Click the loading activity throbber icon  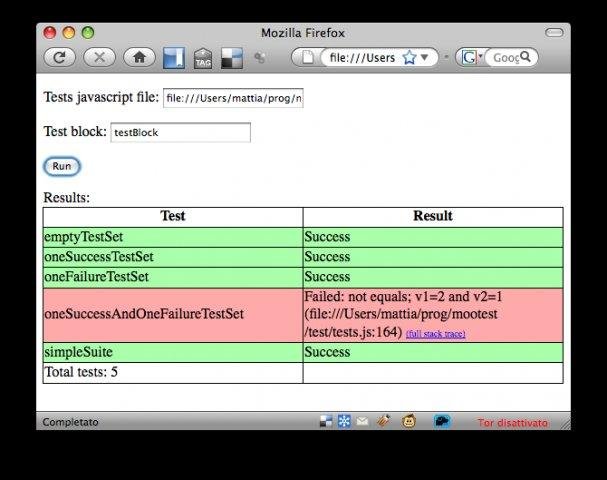click(x=259, y=58)
